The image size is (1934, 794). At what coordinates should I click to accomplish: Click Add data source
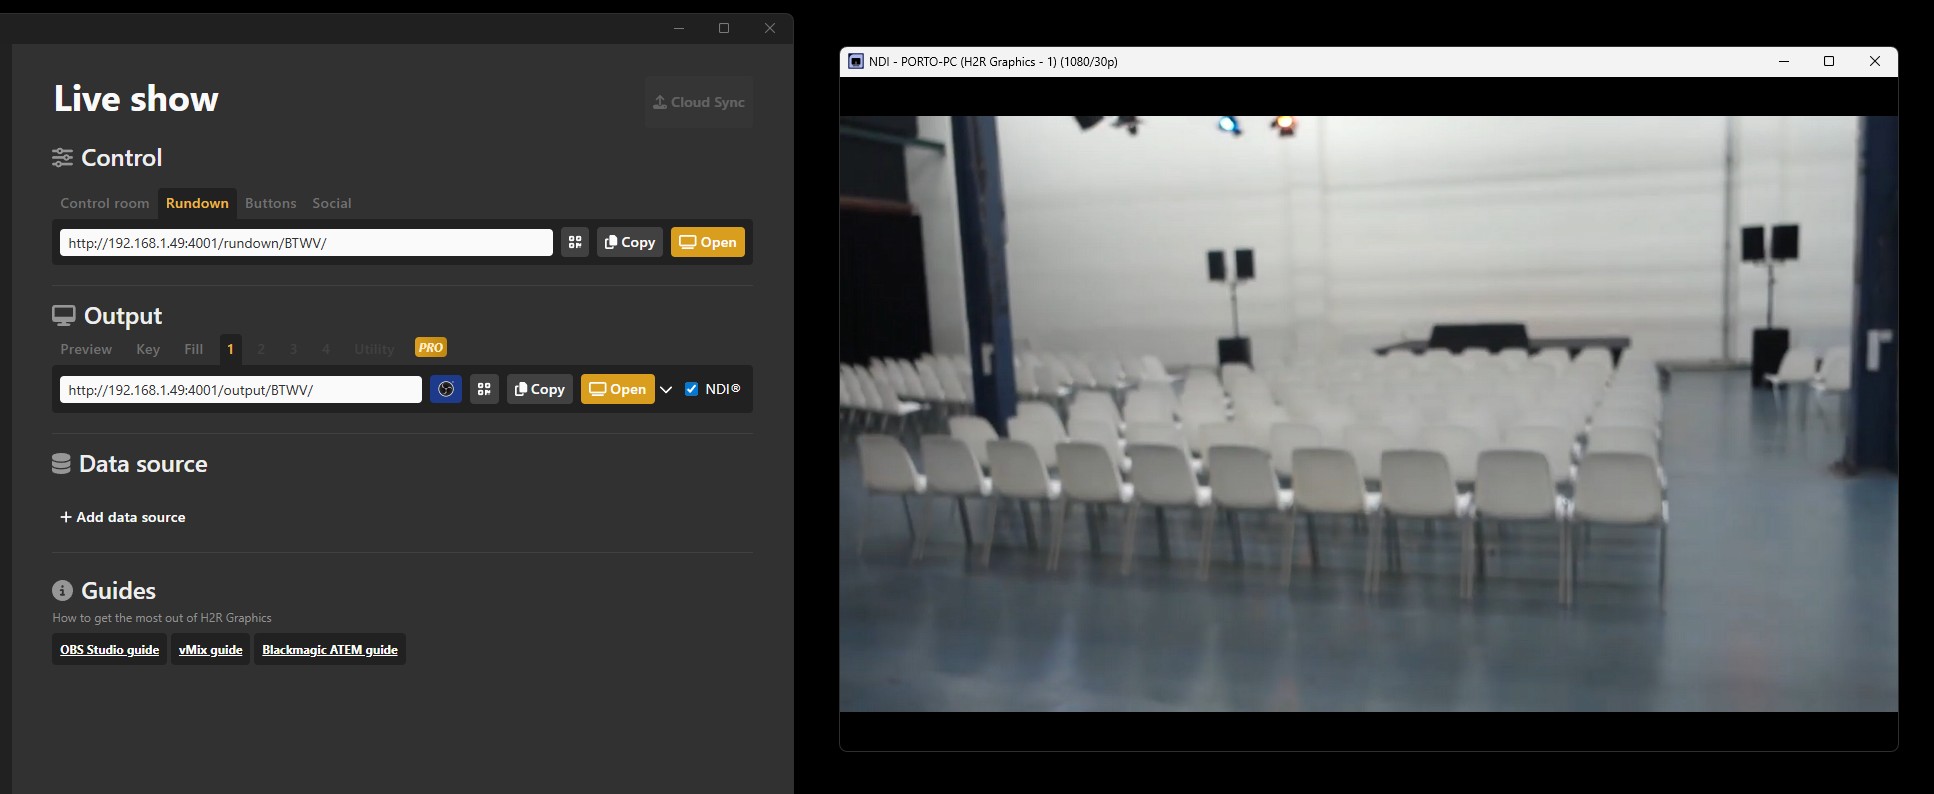[123, 517]
